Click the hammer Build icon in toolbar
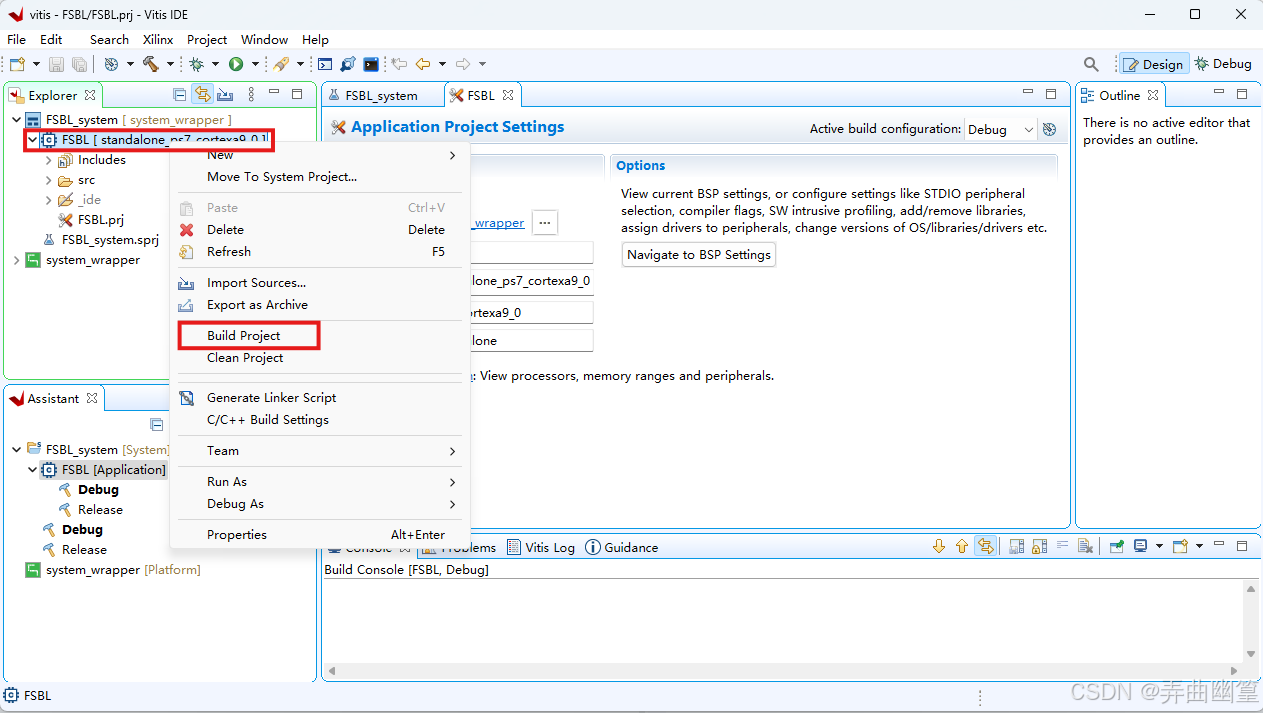 click(150, 64)
